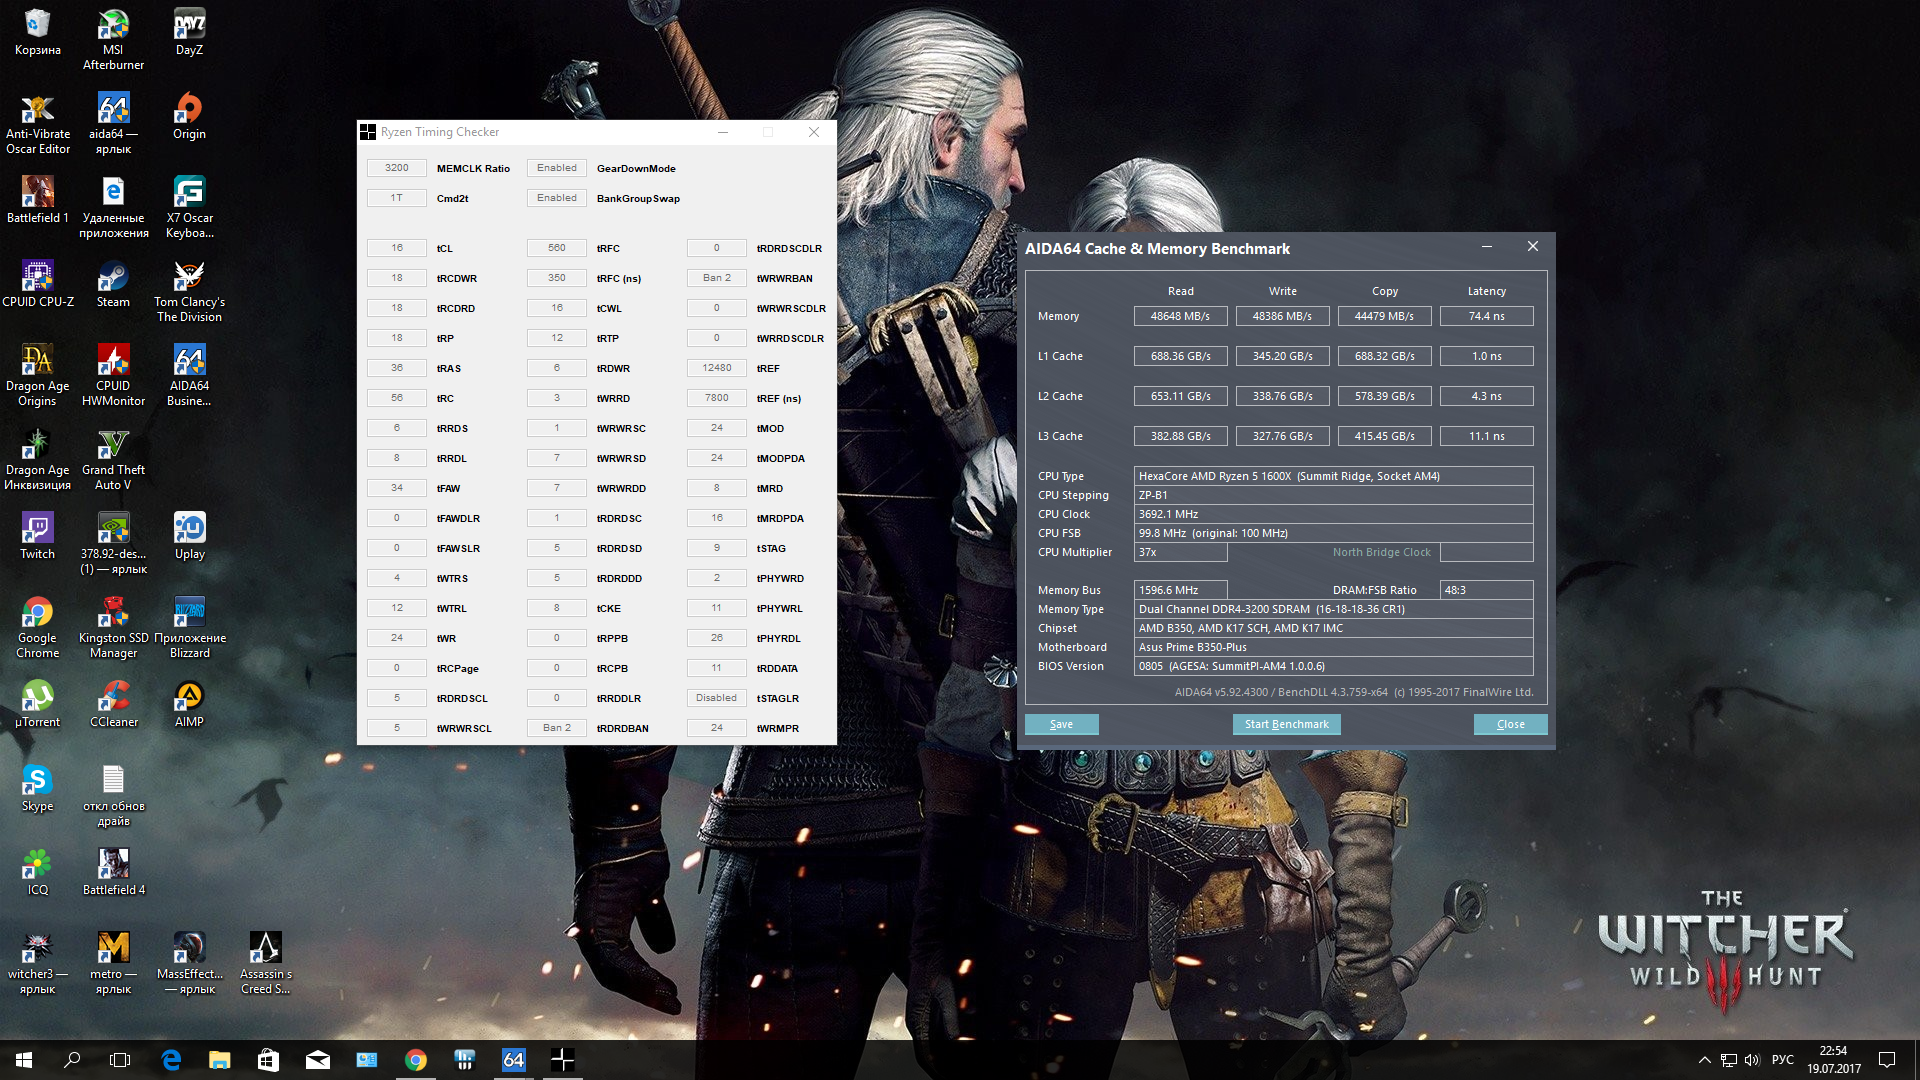Click the Start Benchmark button
1920x1080 pixels.
1286,724
